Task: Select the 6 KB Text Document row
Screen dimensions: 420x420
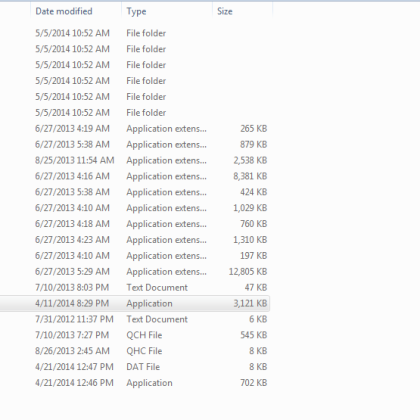Action: 135,319
